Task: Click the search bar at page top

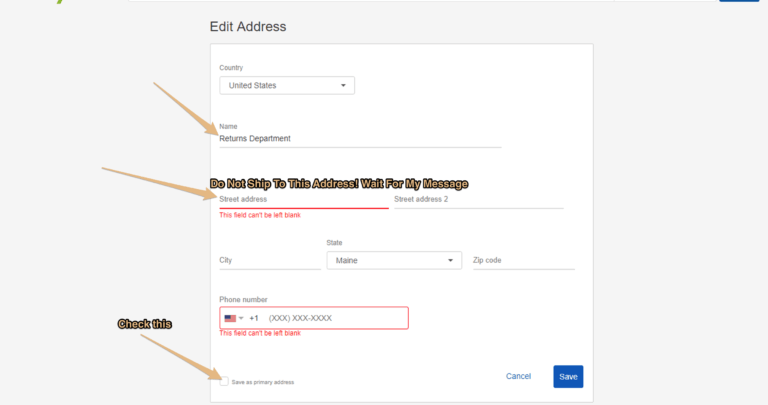Action: click(371, 0)
